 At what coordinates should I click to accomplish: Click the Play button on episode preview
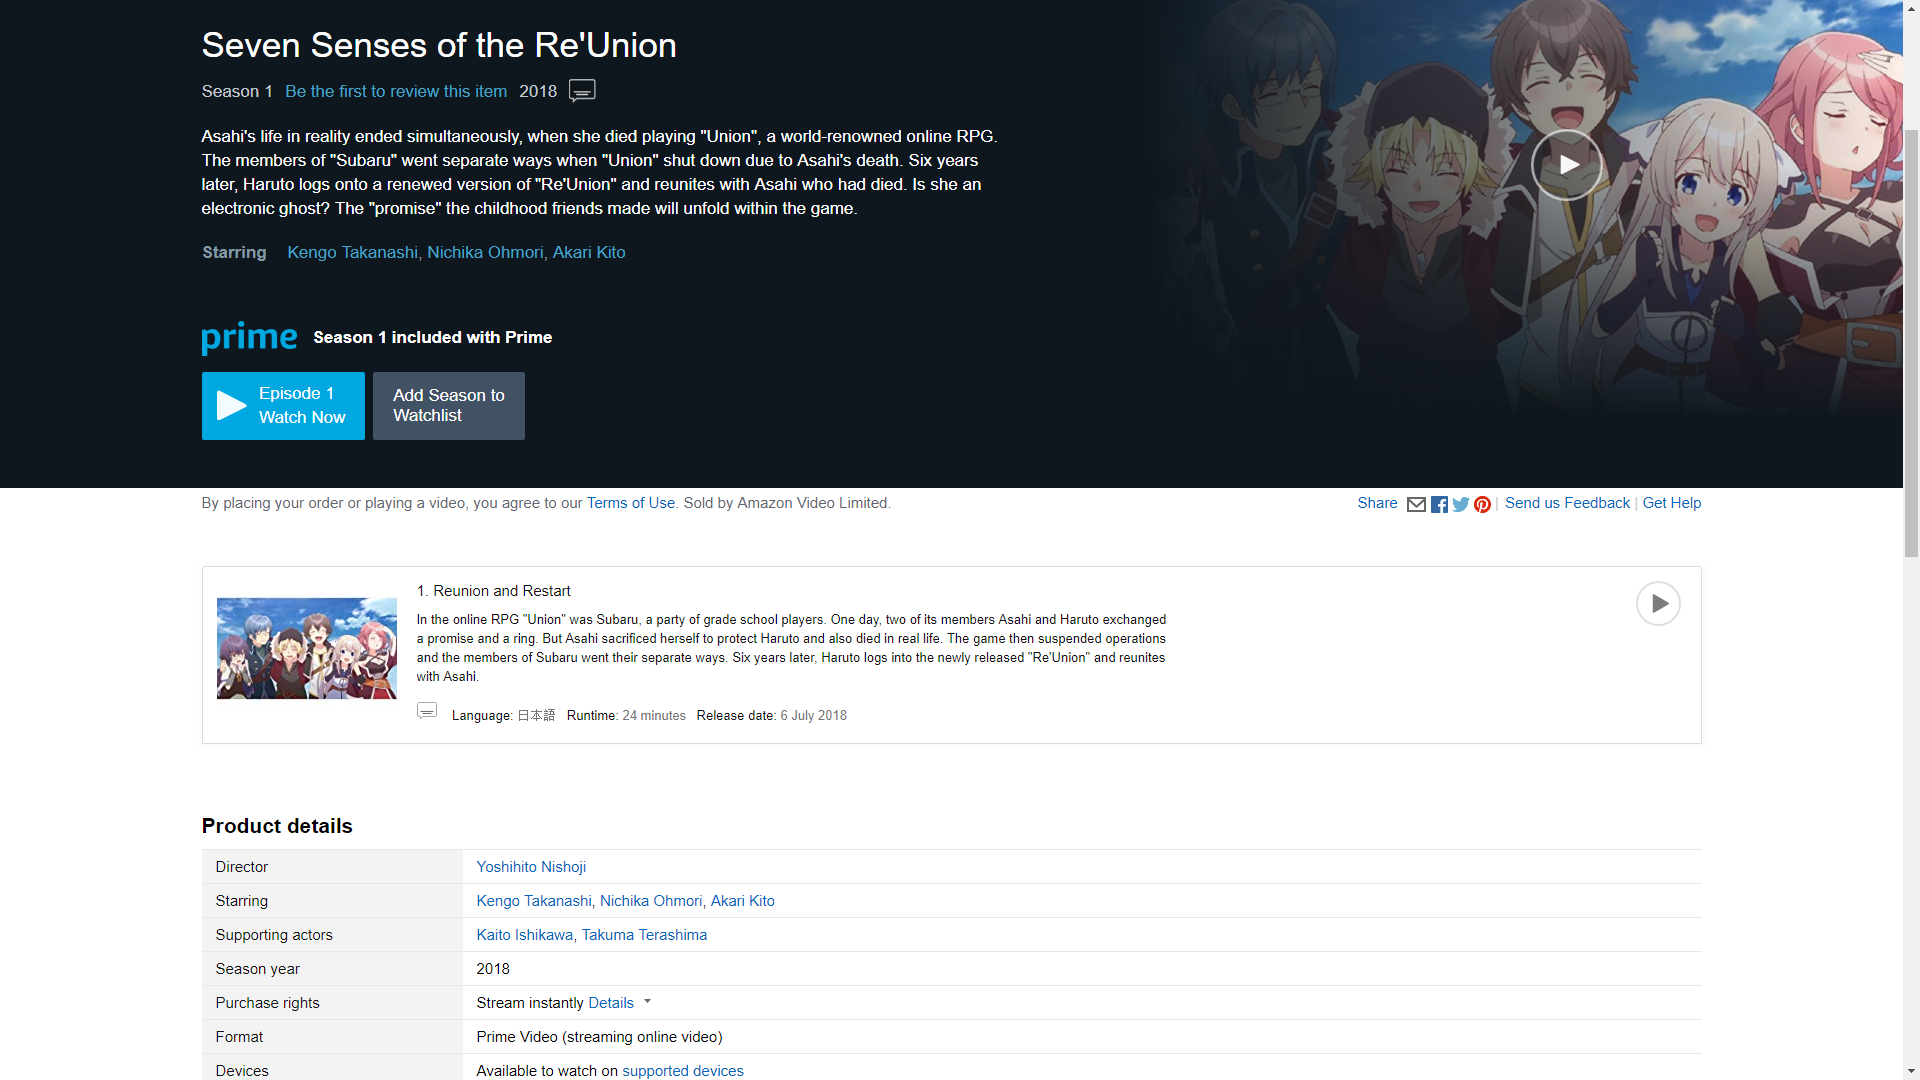[1658, 603]
